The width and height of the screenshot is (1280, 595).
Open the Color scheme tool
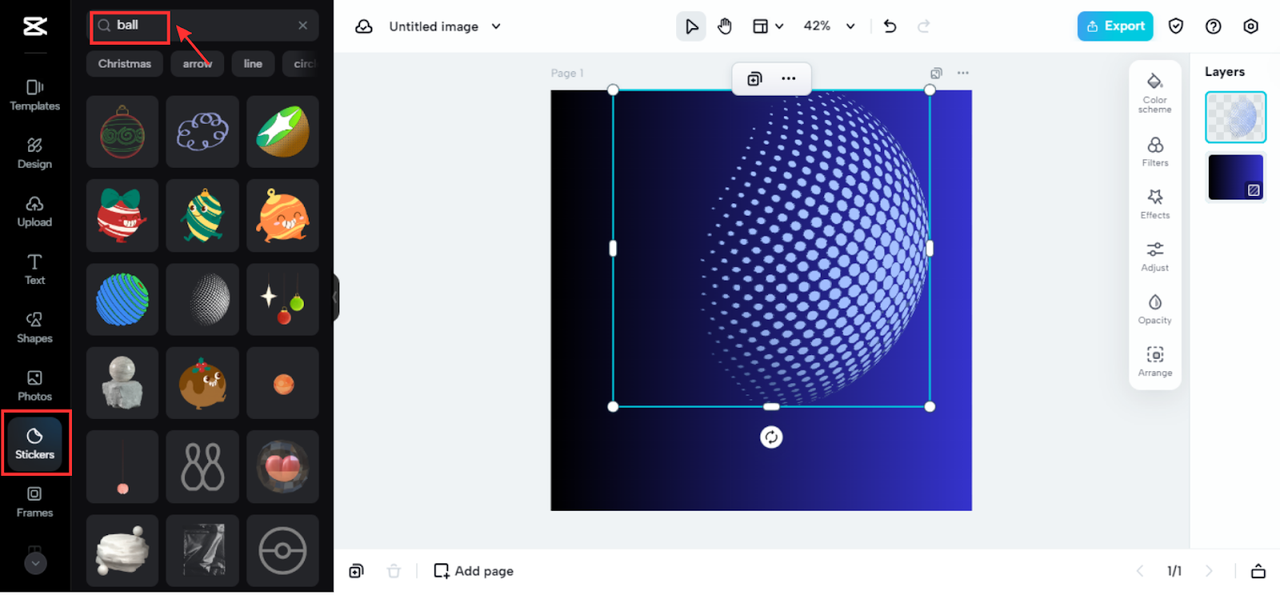pos(1155,91)
